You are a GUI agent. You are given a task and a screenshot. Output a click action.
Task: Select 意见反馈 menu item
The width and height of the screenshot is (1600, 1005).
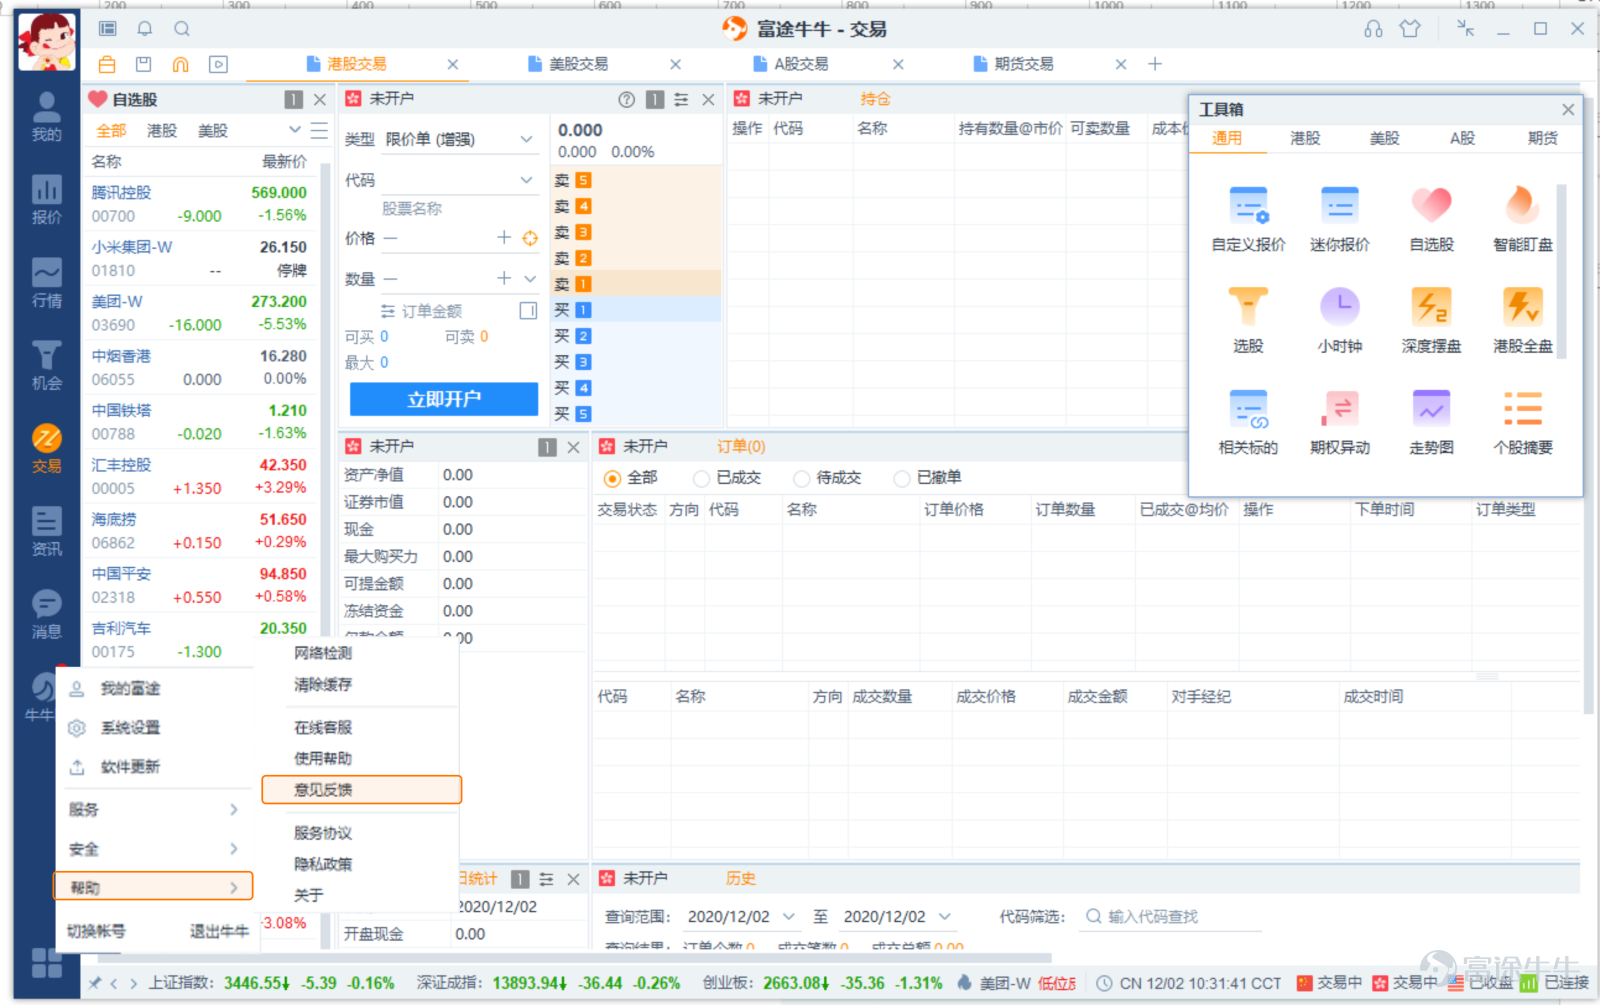[361, 790]
